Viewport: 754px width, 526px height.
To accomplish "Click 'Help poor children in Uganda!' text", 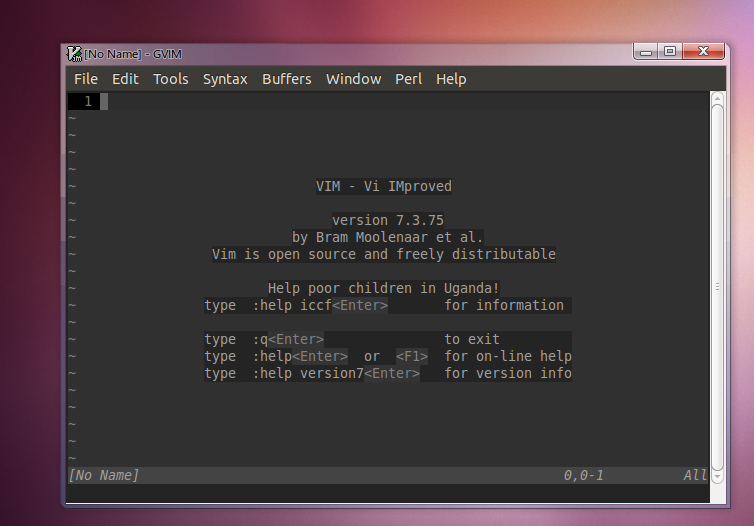I will tap(383, 288).
